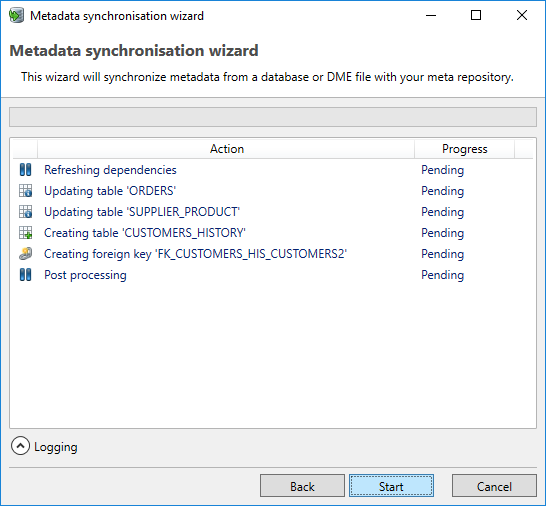This screenshot has height=506, width=546.
Task: Click the Progress column header
Action: 465,149
